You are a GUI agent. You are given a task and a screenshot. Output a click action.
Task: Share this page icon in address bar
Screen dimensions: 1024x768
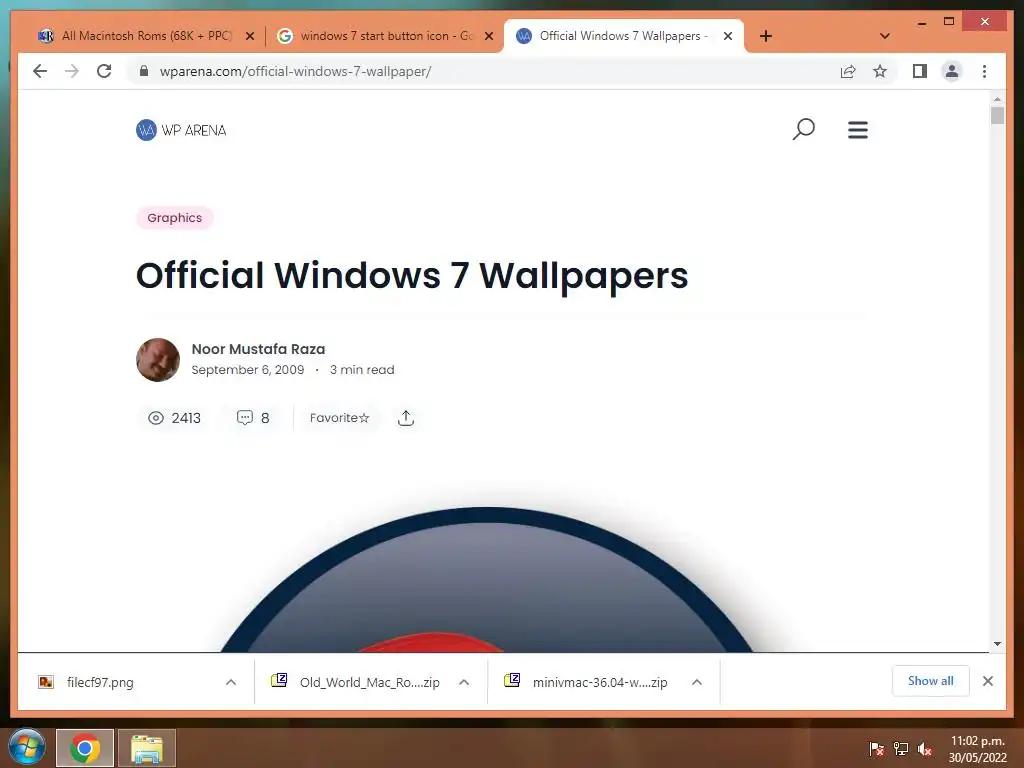point(848,71)
